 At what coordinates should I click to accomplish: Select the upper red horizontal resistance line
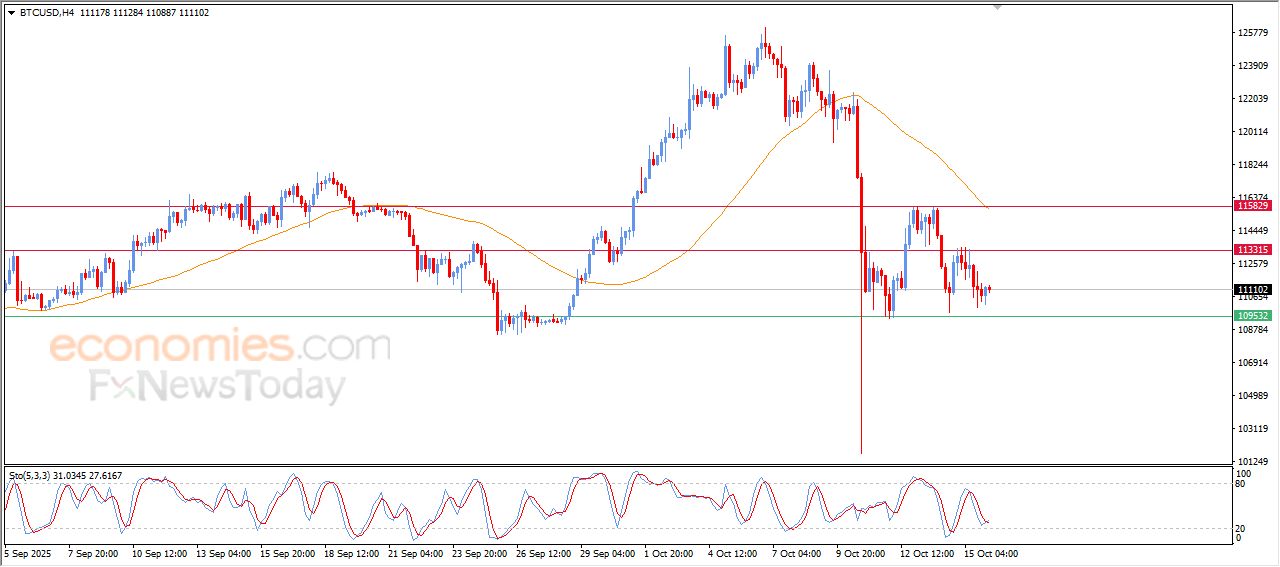coord(617,206)
